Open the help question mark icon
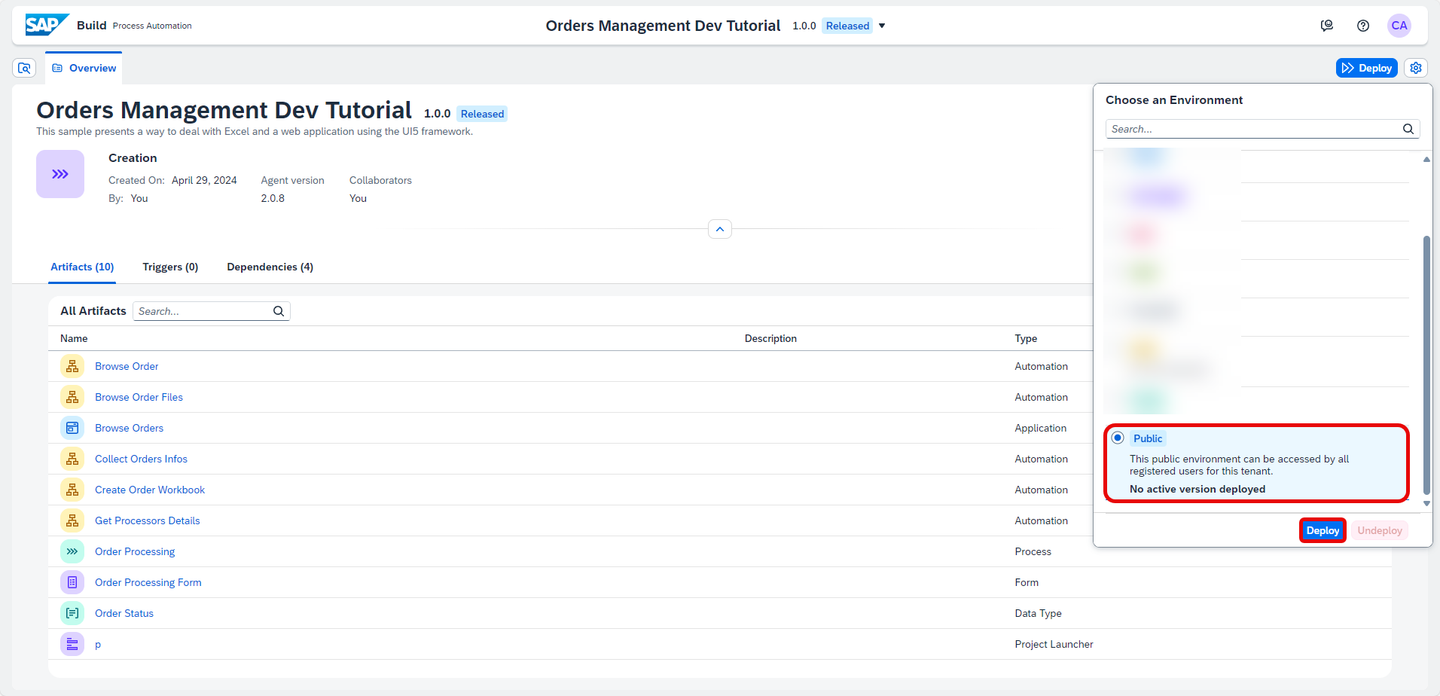 [x=1363, y=26]
